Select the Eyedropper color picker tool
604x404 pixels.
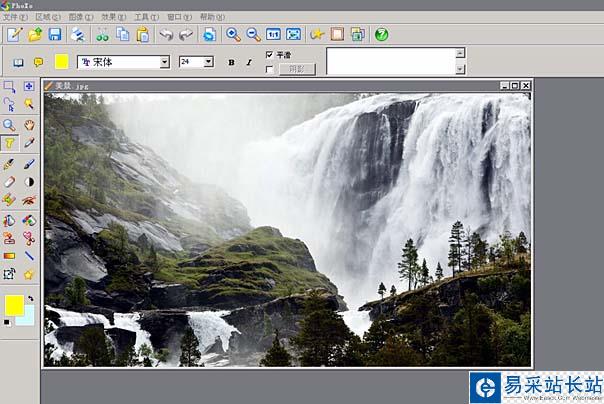tap(29, 143)
